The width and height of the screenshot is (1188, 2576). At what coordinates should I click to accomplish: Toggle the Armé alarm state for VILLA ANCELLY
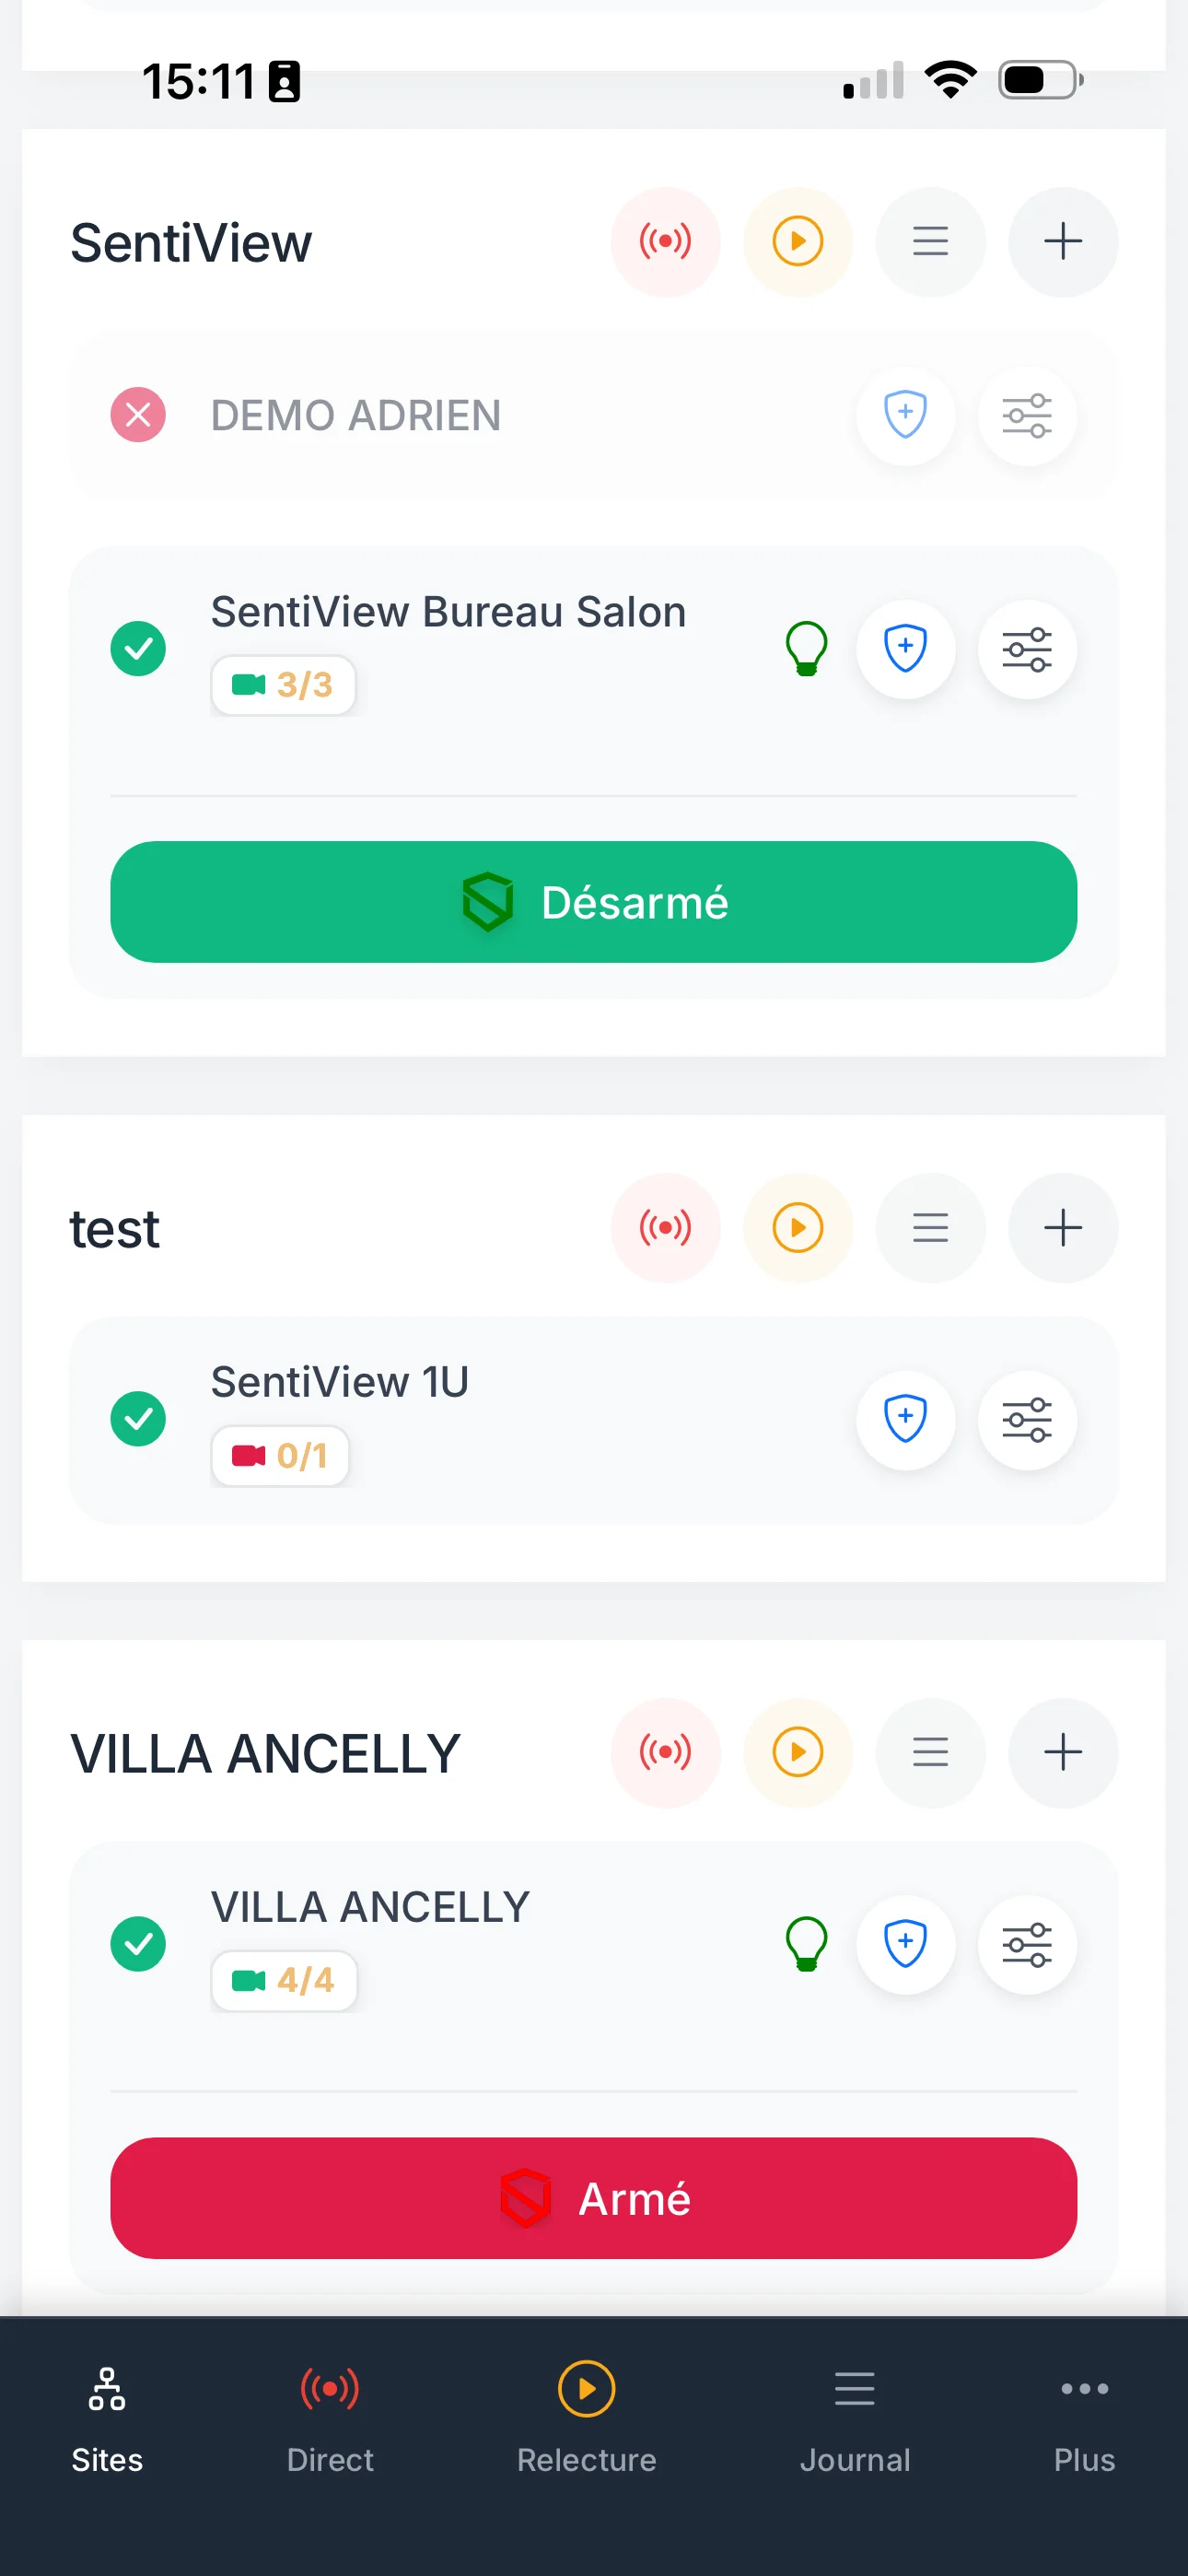click(593, 2198)
